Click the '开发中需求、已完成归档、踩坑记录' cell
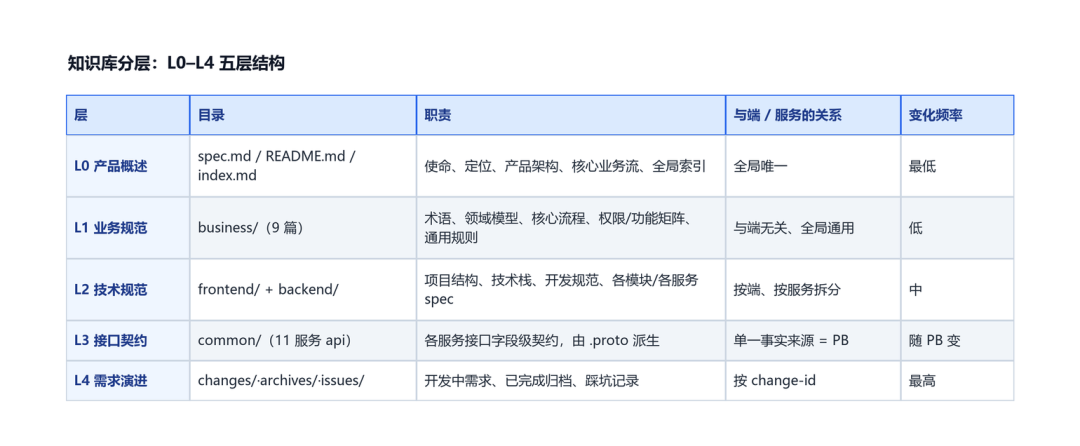Image resolution: width=1080 pixels, height=446 pixels. coord(571,381)
